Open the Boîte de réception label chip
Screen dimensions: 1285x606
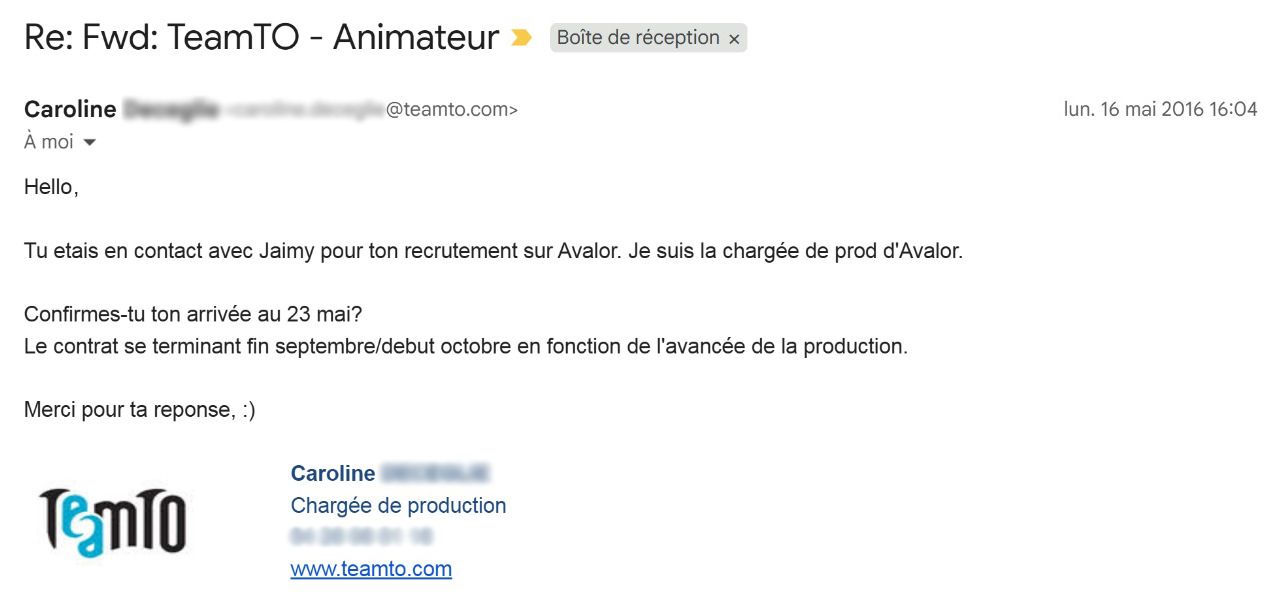[638, 38]
